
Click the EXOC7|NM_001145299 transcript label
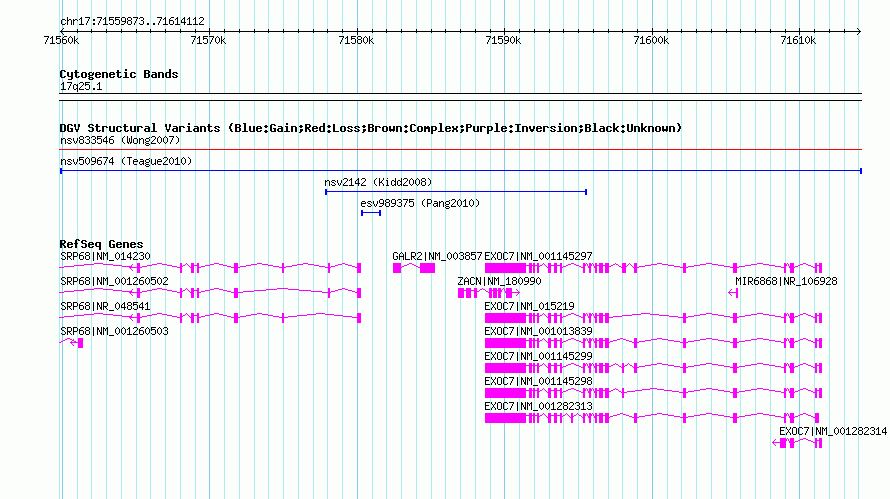click(x=538, y=356)
